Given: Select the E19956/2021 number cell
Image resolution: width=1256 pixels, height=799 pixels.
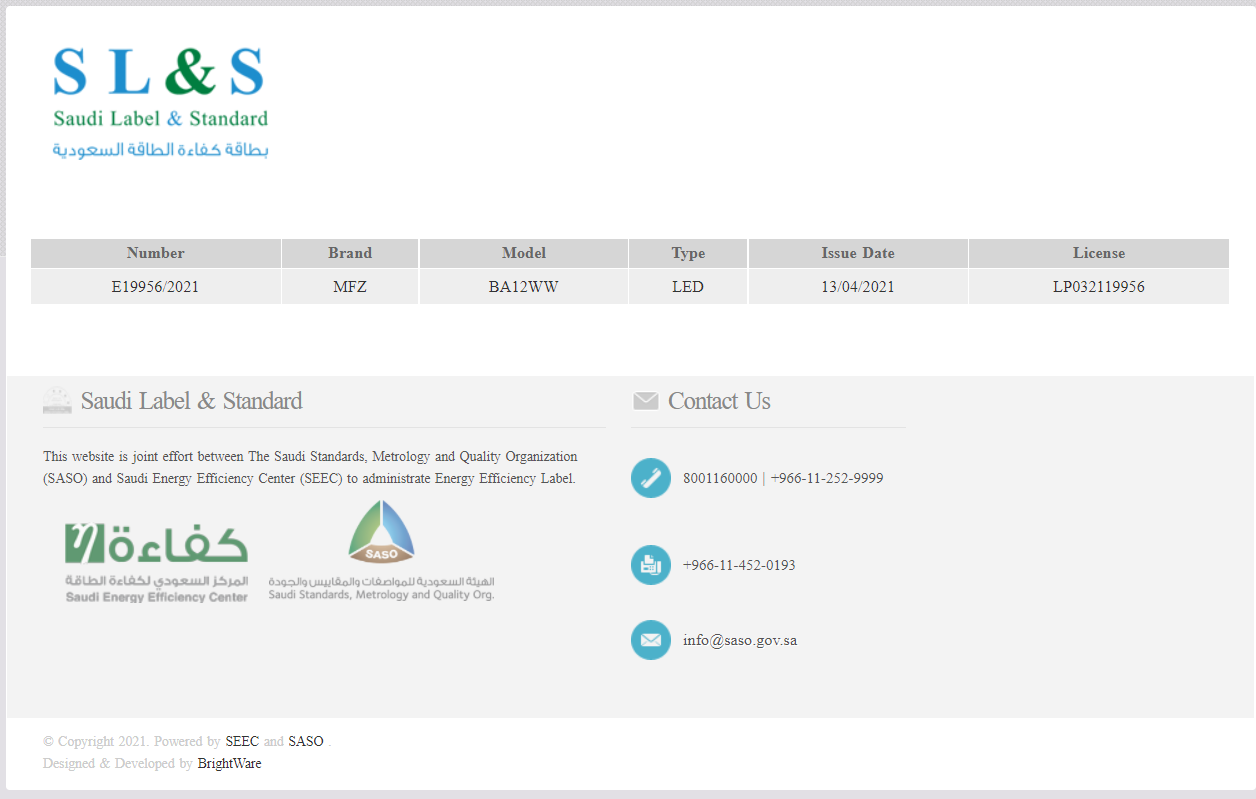Looking at the screenshot, I should pos(156,287).
